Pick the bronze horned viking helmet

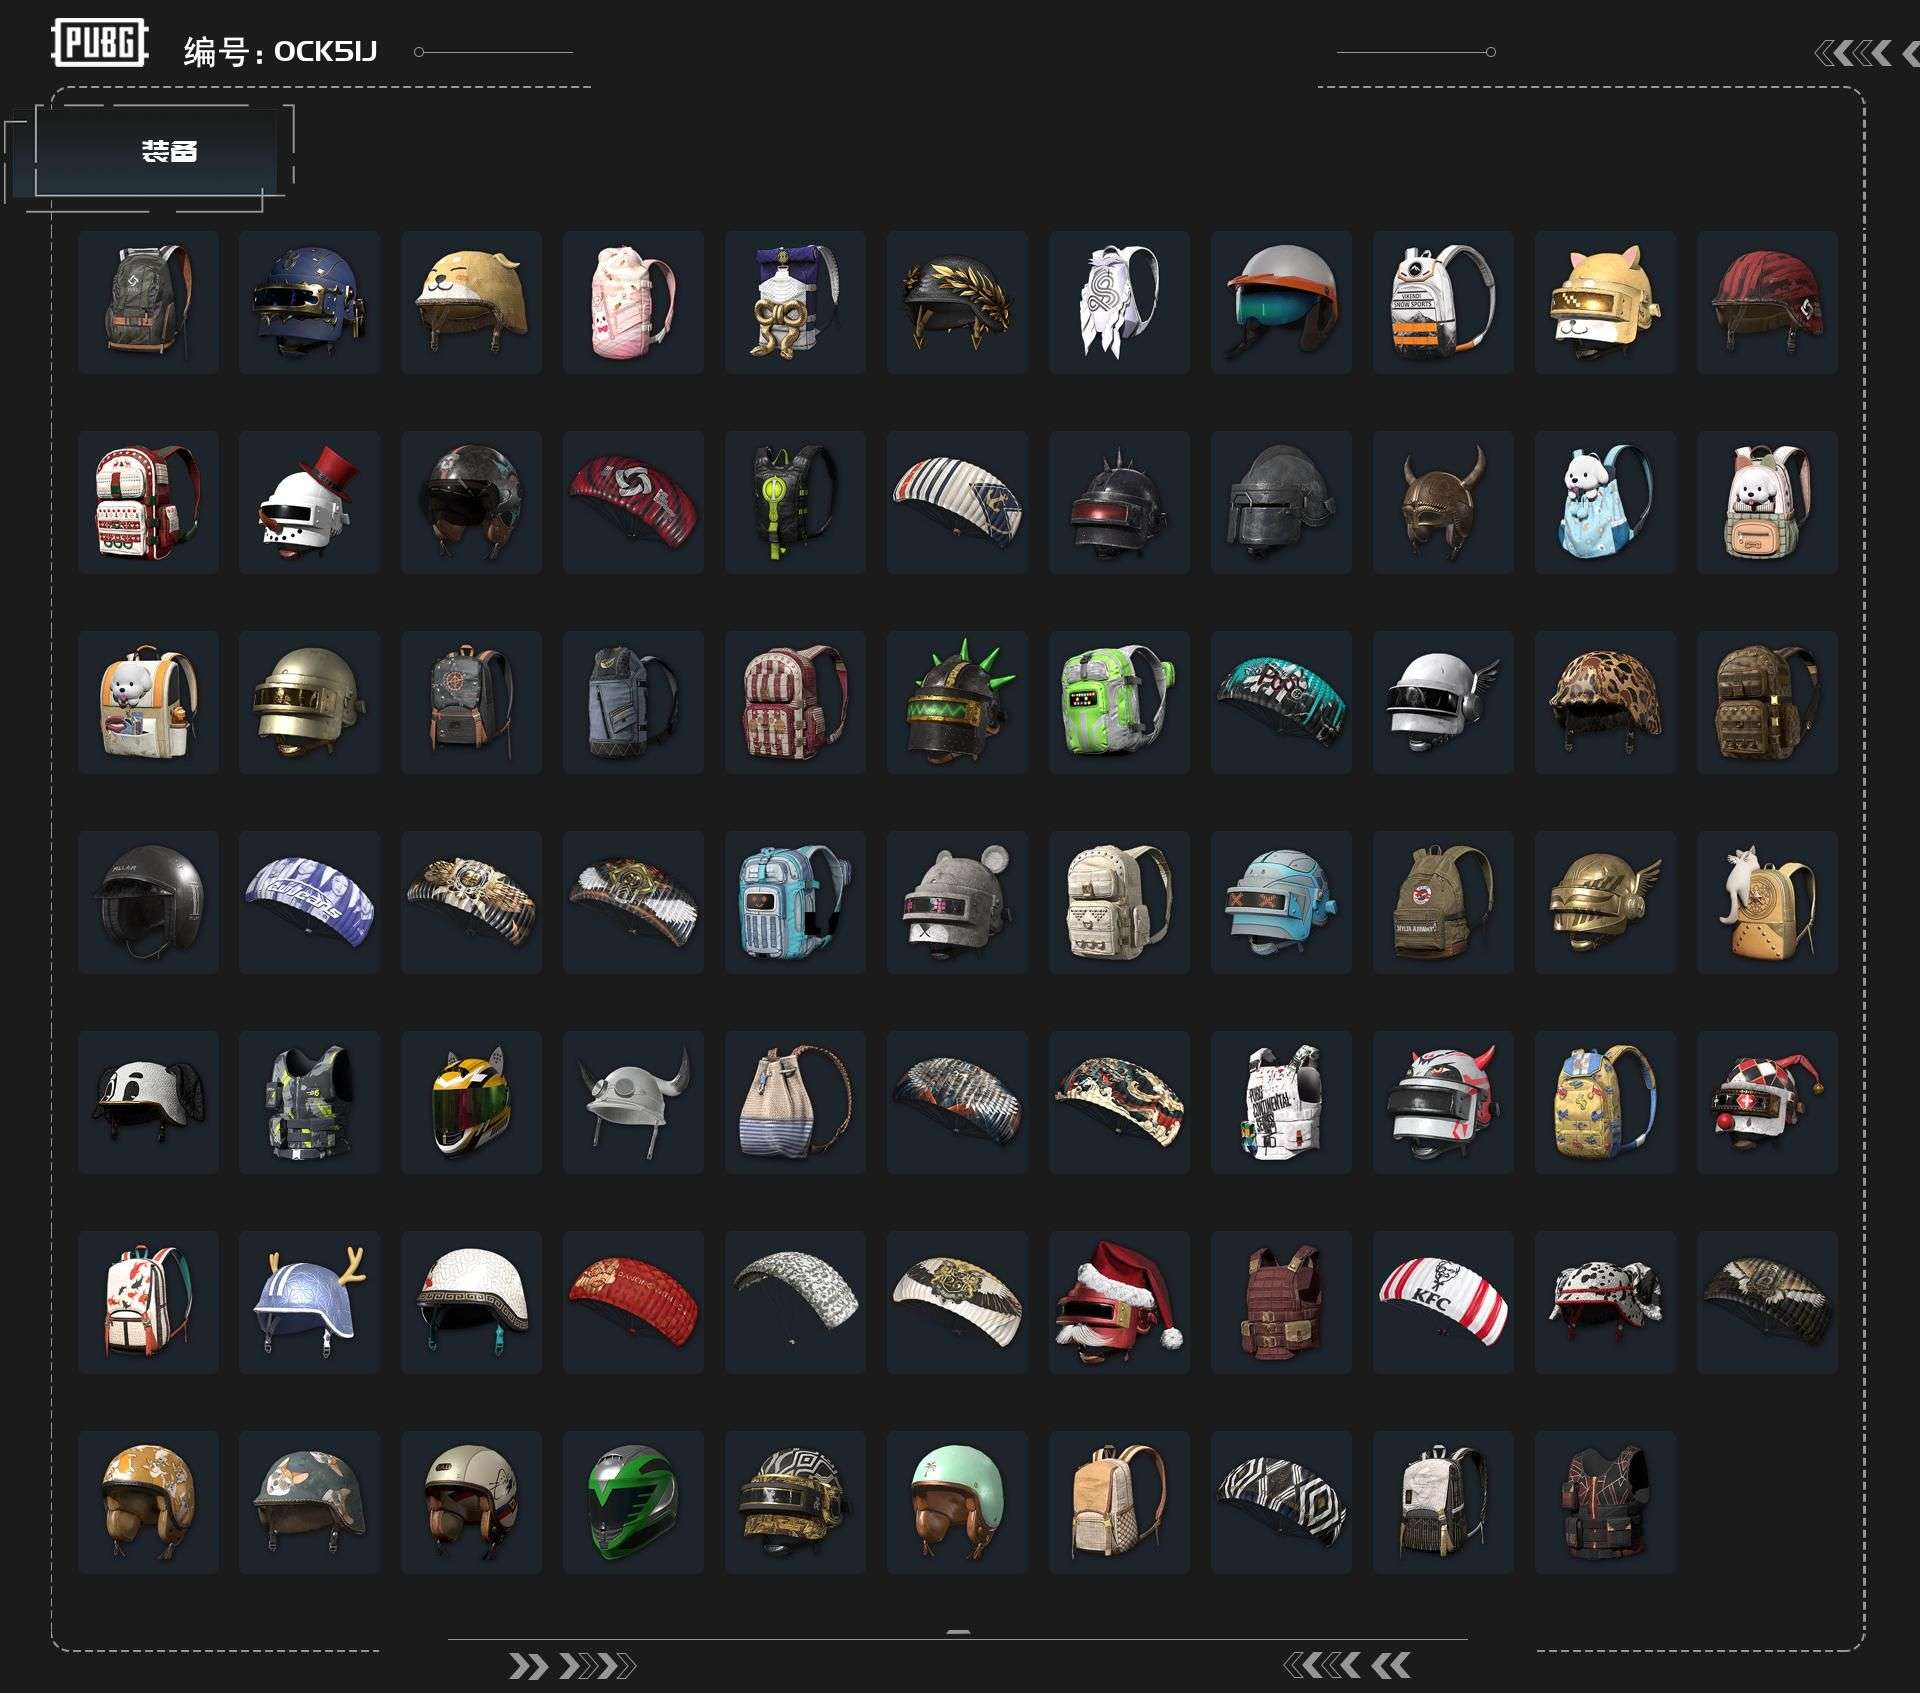[x=1444, y=502]
